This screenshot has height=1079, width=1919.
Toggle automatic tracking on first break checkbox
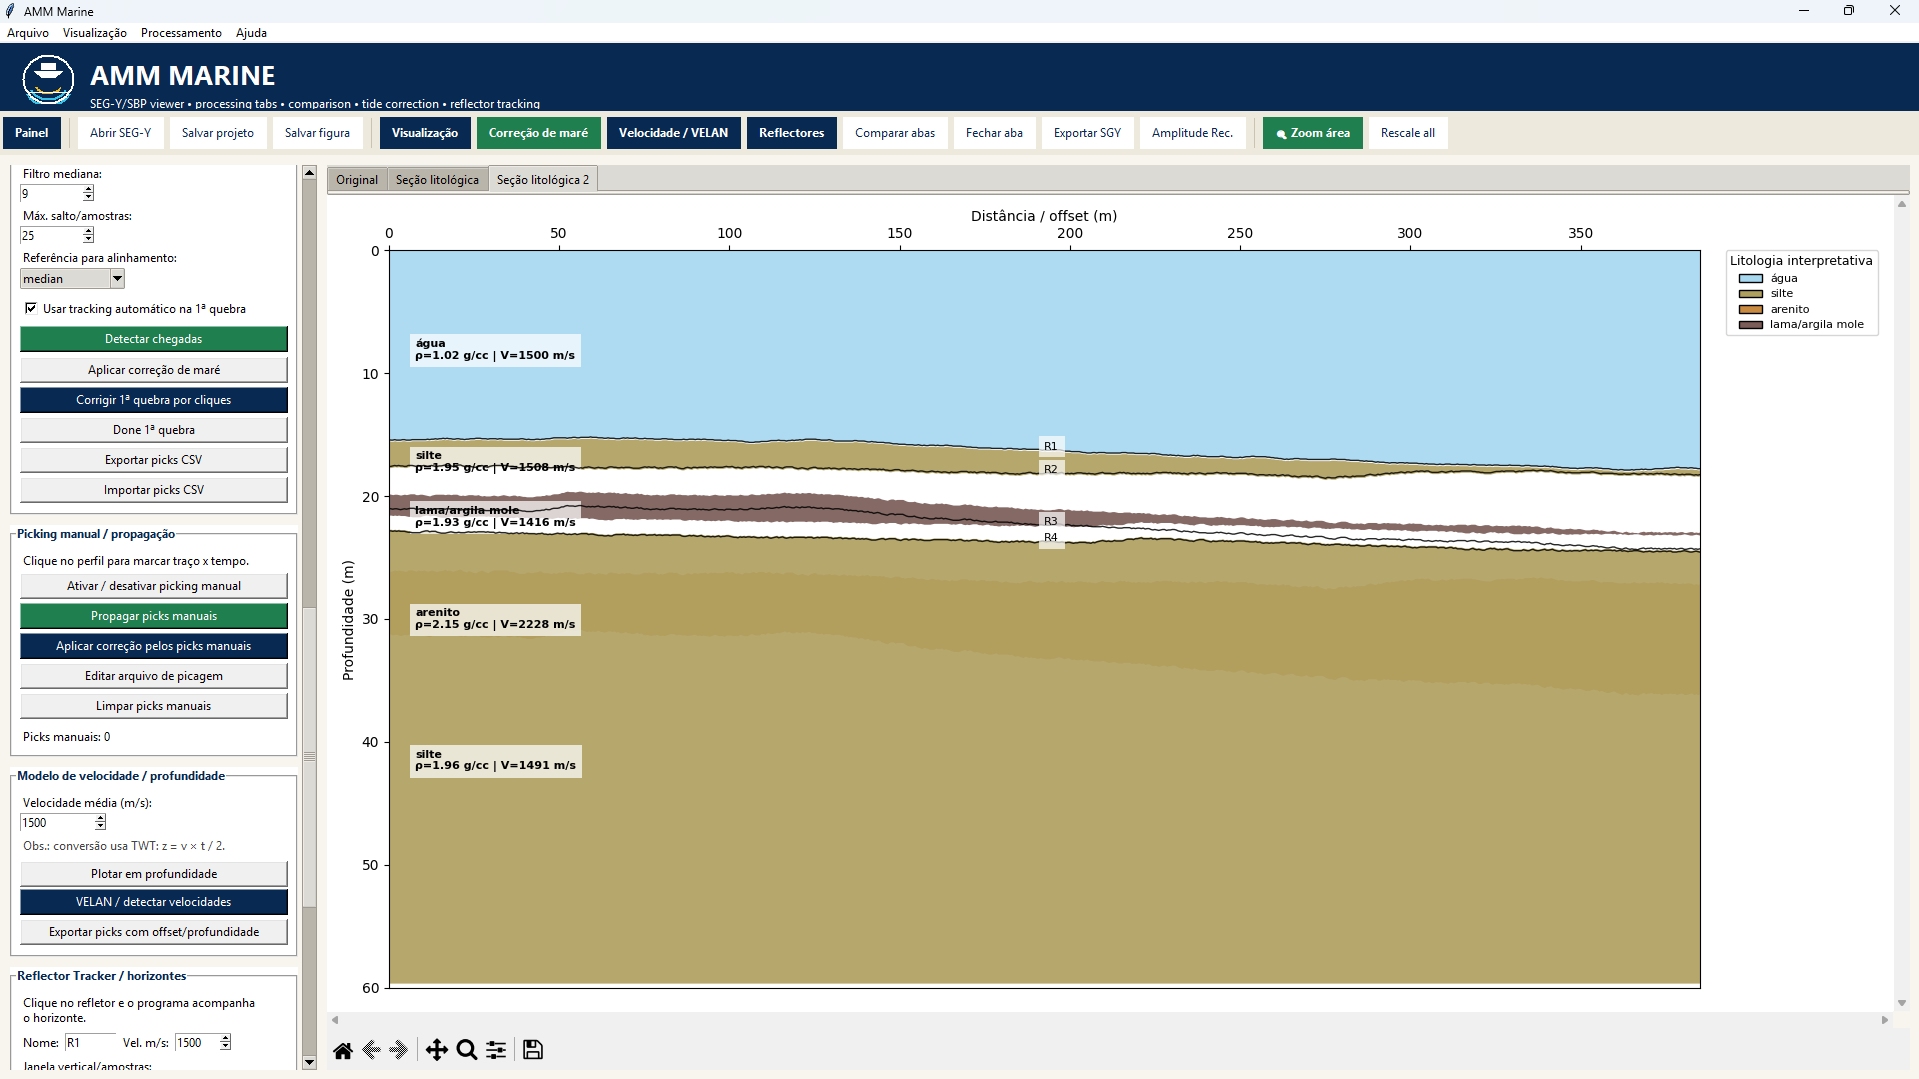[31, 308]
